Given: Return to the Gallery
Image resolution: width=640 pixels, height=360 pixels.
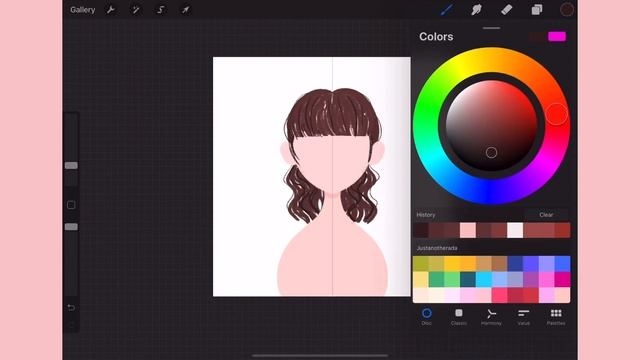Looking at the screenshot, I should (82, 10).
